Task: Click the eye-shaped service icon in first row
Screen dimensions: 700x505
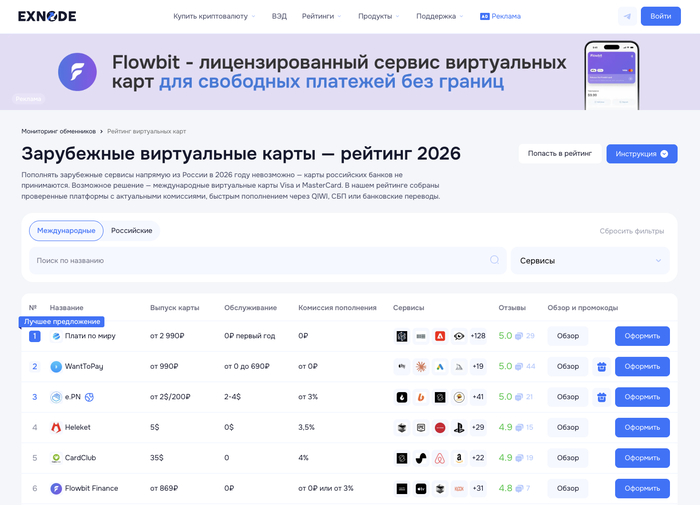Action: click(459, 336)
